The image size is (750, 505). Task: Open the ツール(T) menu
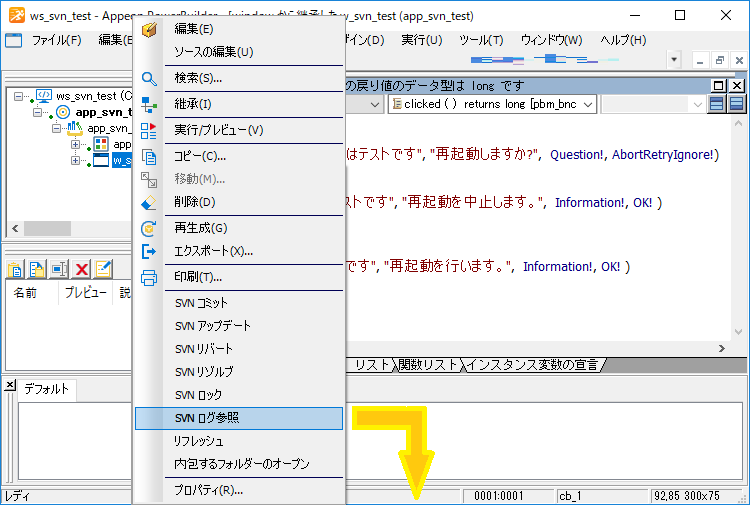[481, 40]
